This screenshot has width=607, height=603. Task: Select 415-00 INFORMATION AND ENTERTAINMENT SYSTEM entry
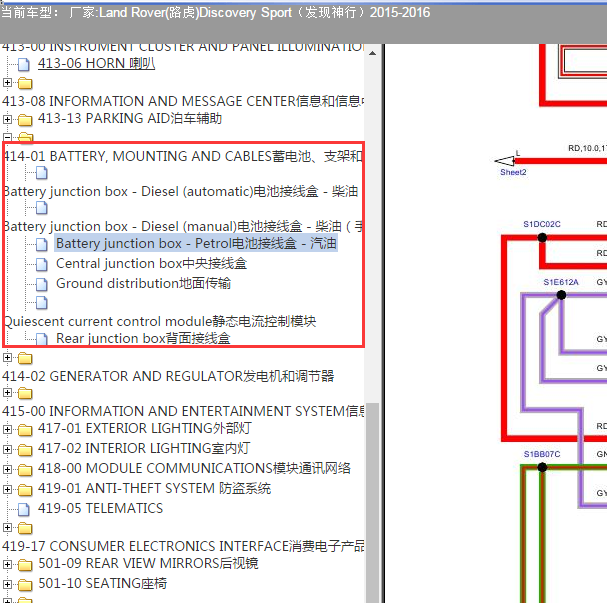[x=183, y=411]
